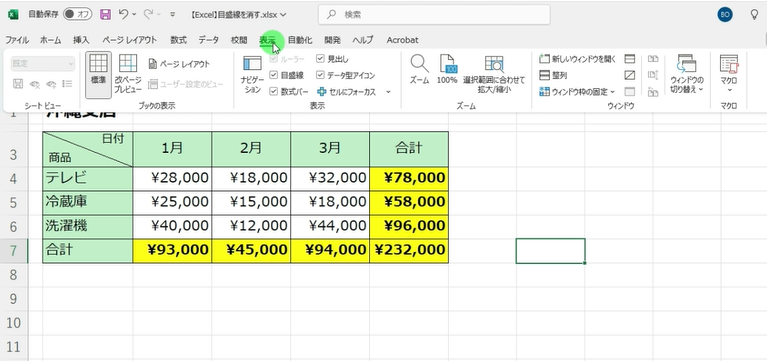767x361 pixels.
Task: Open 新しいウィンドウを開く new window
Action: click(x=578, y=59)
